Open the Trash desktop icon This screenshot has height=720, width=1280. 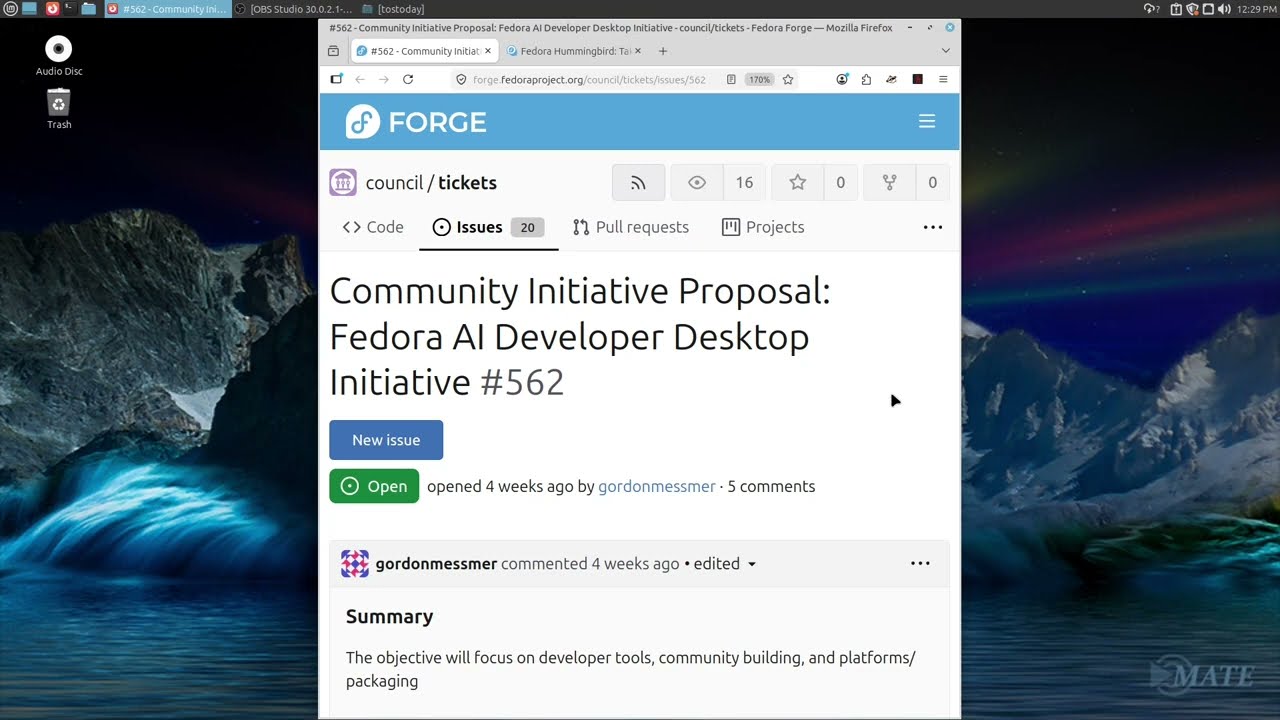[59, 109]
